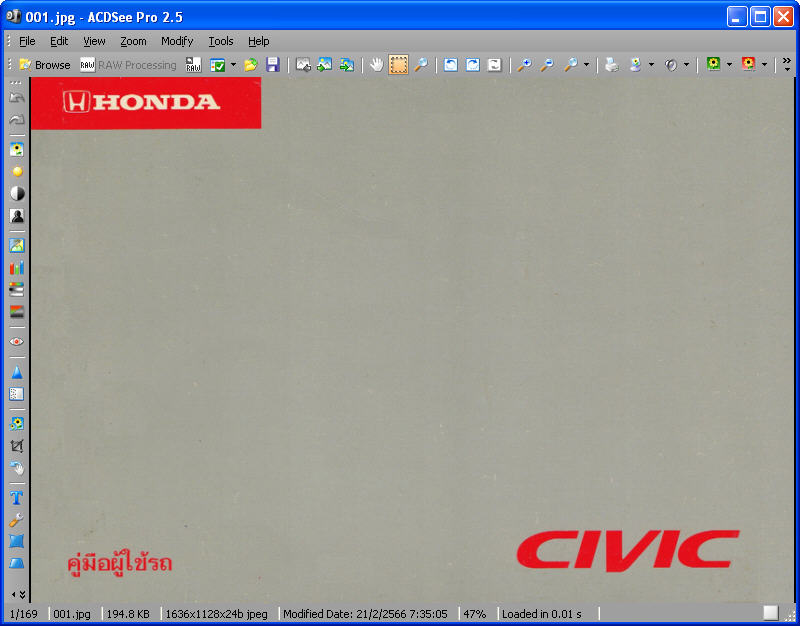Select the Zoom magnifier tool
Image resolution: width=800 pixels, height=626 pixels.
pyautogui.click(x=421, y=65)
